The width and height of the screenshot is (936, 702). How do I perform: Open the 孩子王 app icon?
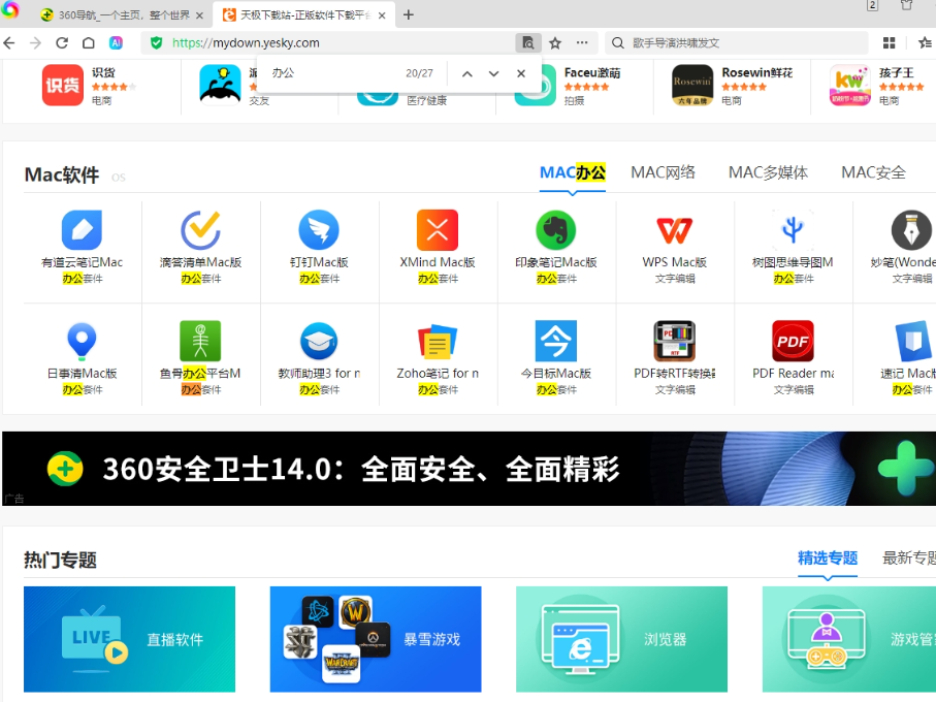(850, 85)
